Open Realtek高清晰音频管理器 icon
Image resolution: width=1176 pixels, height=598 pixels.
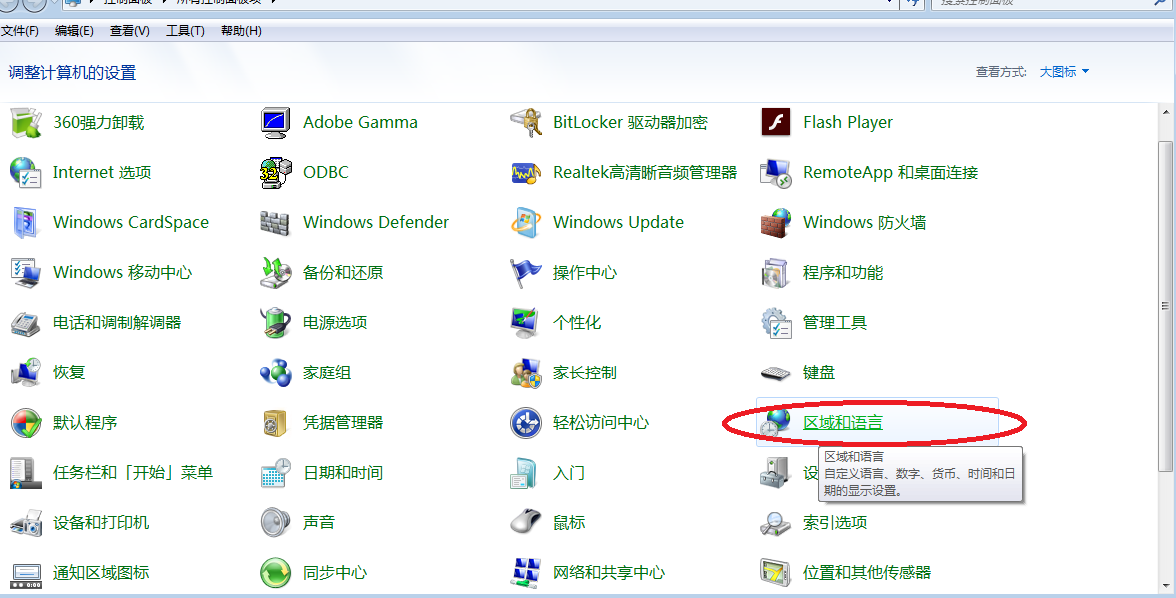click(526, 173)
